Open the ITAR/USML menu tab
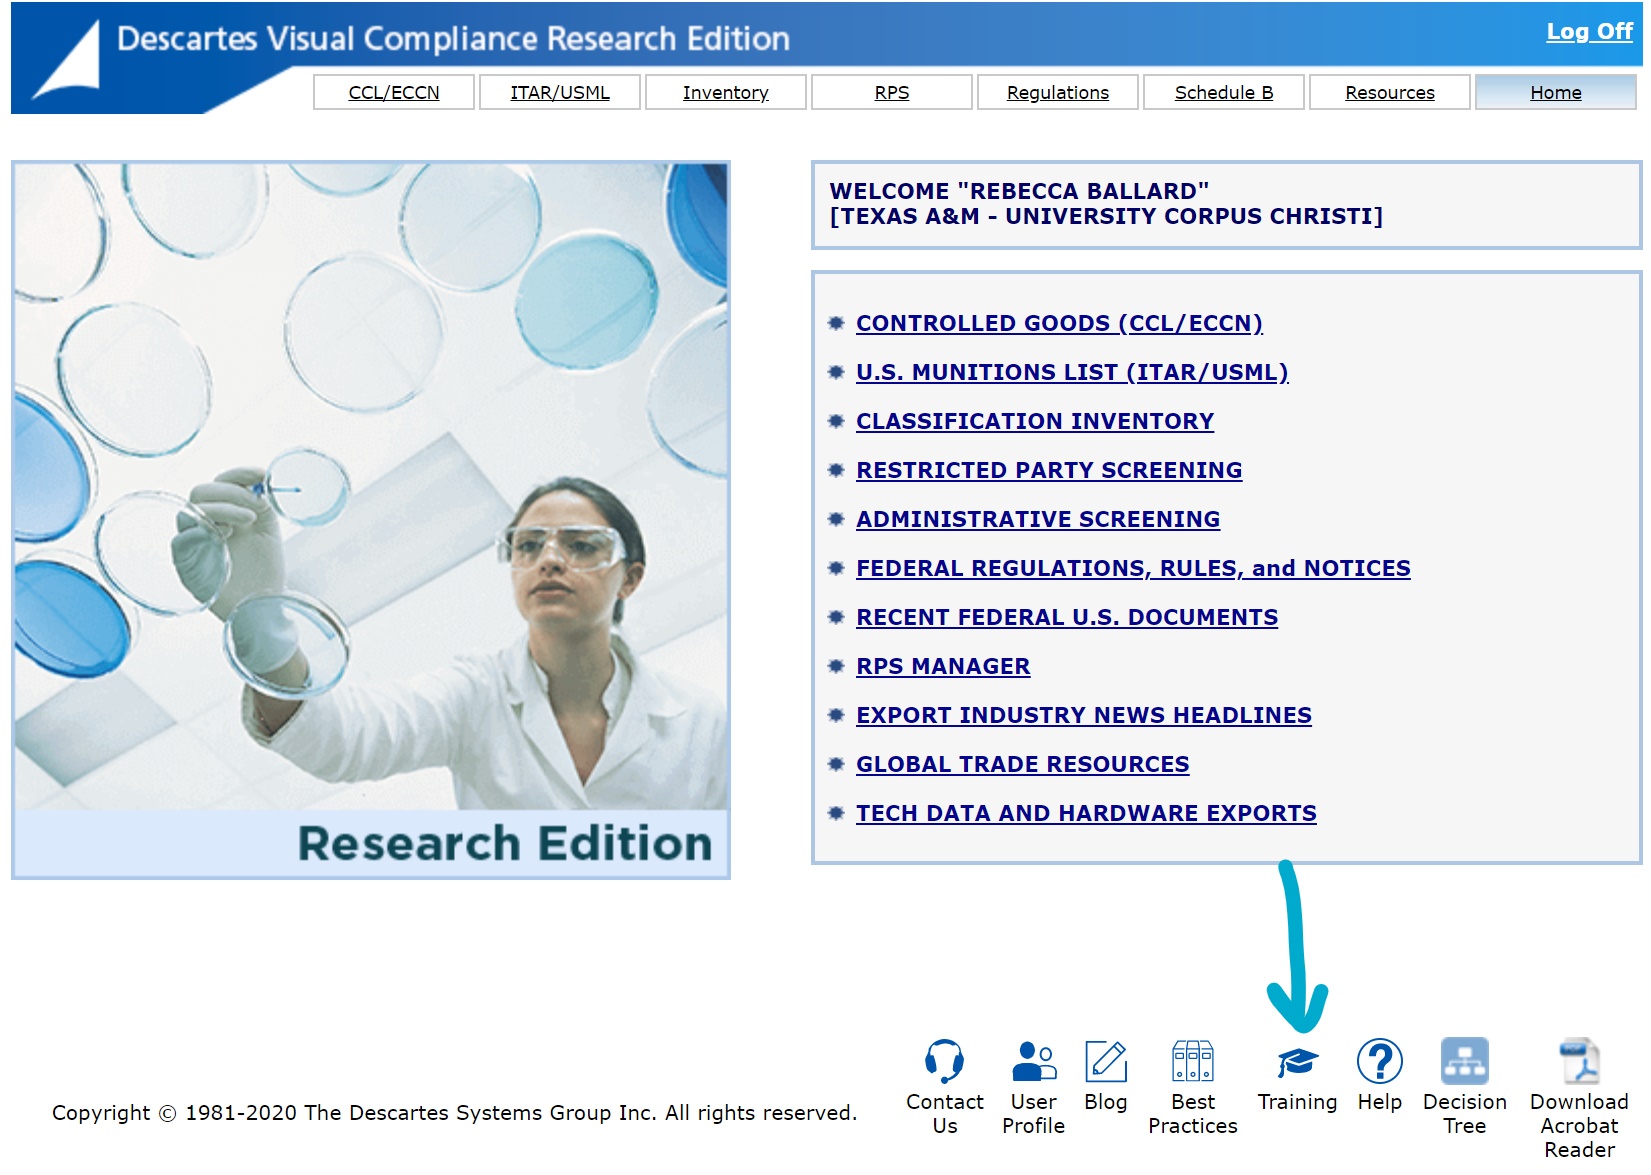This screenshot has height=1175, width=1651. [x=560, y=92]
